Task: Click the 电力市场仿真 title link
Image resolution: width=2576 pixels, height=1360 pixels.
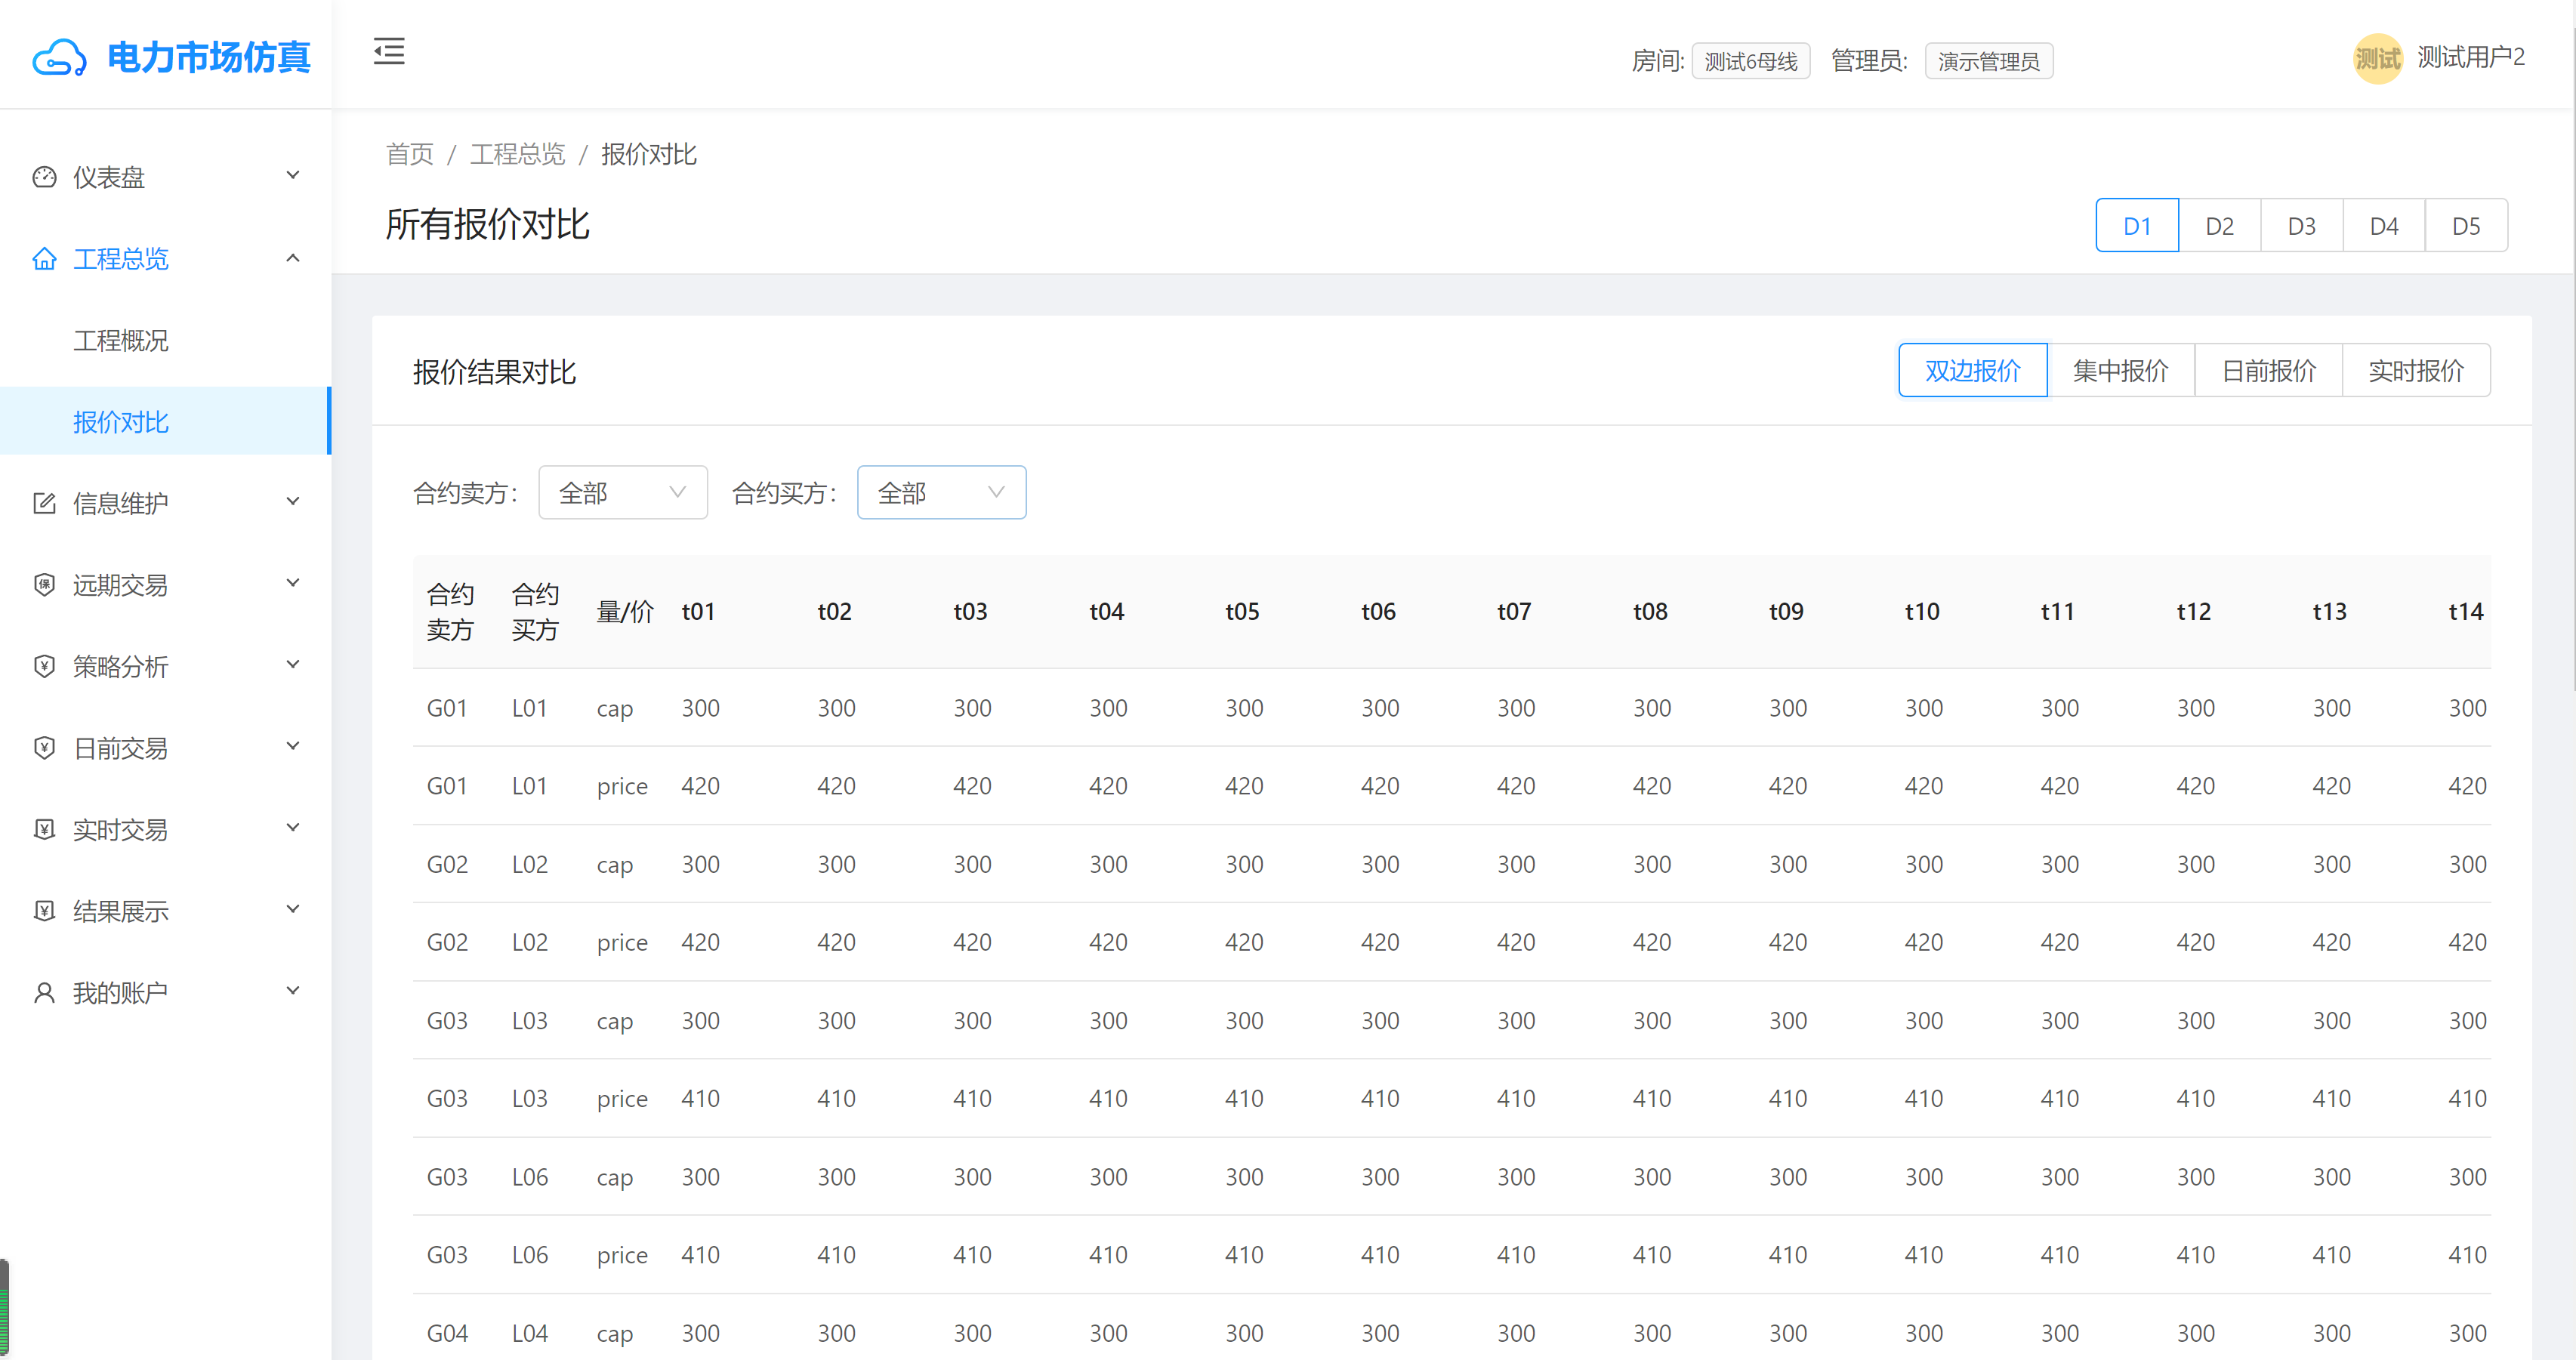Action: point(209,58)
